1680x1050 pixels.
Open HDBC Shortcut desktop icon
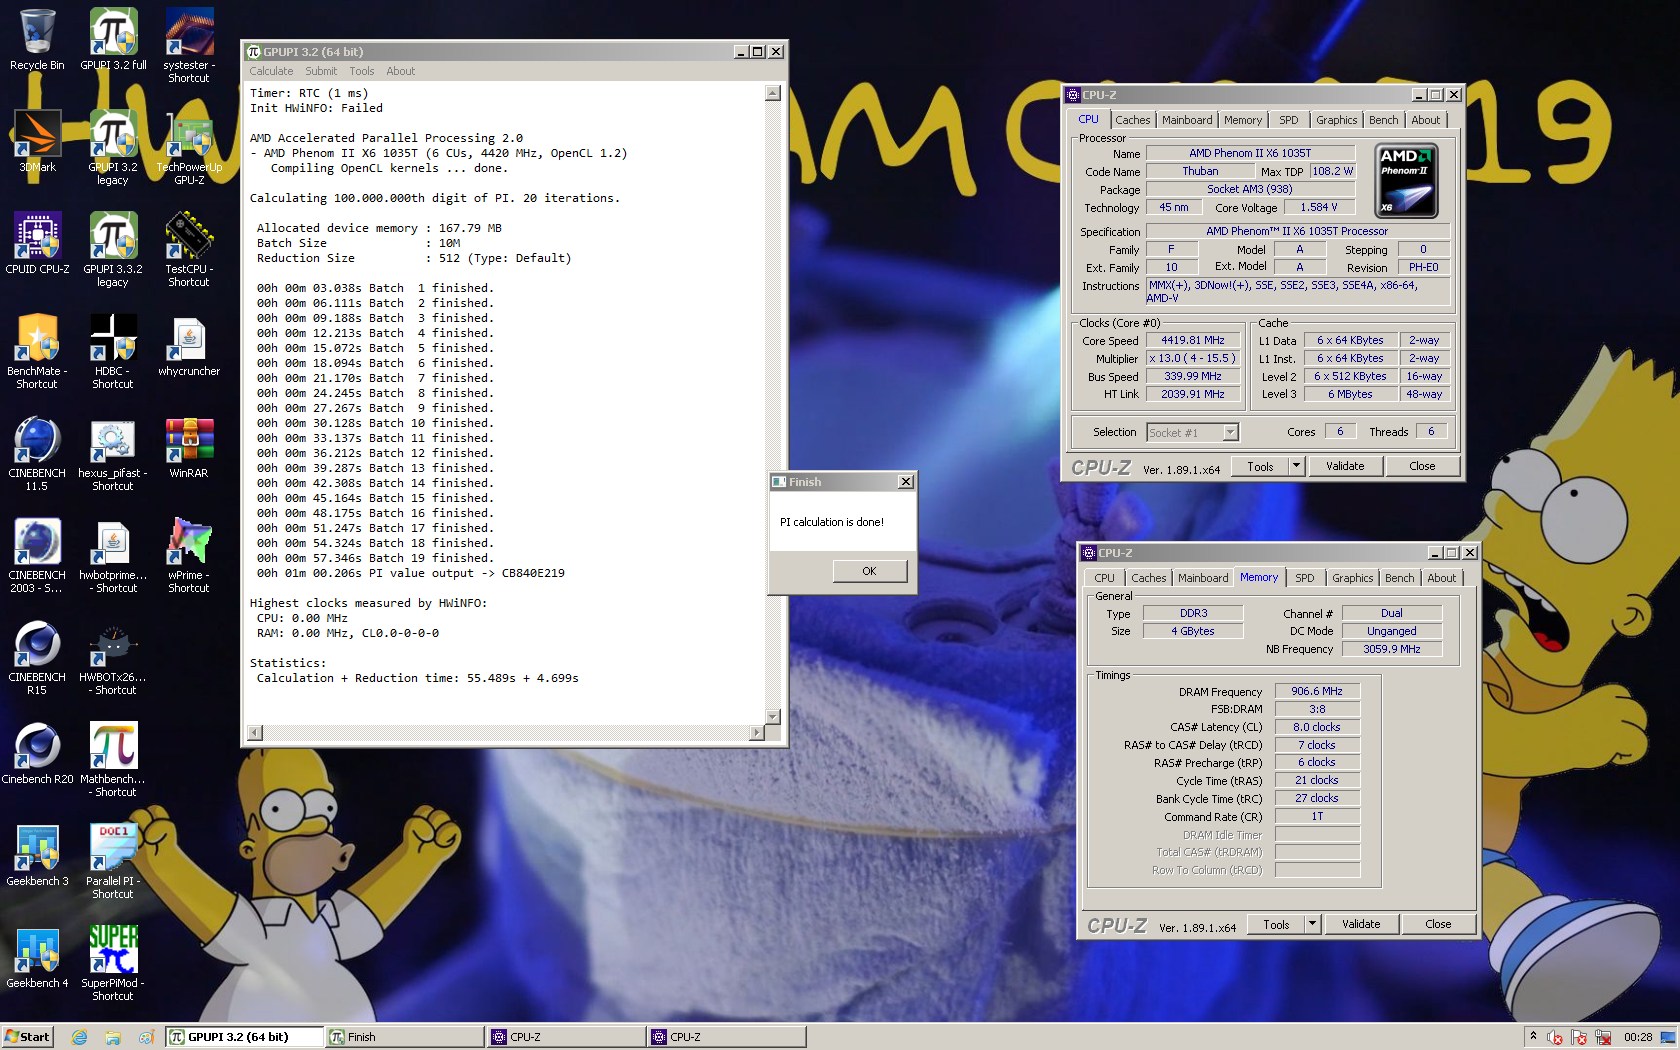(113, 352)
